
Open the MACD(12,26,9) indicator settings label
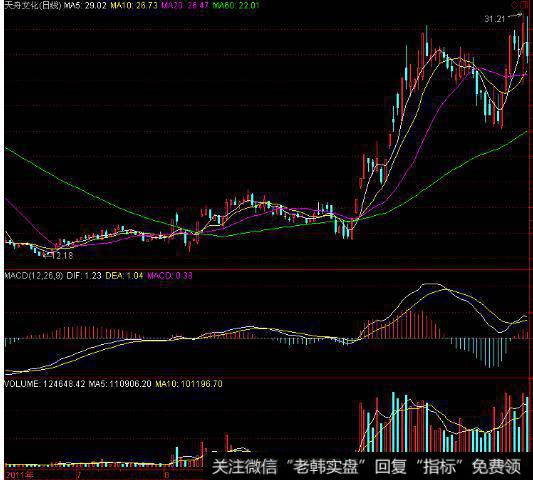(34, 275)
